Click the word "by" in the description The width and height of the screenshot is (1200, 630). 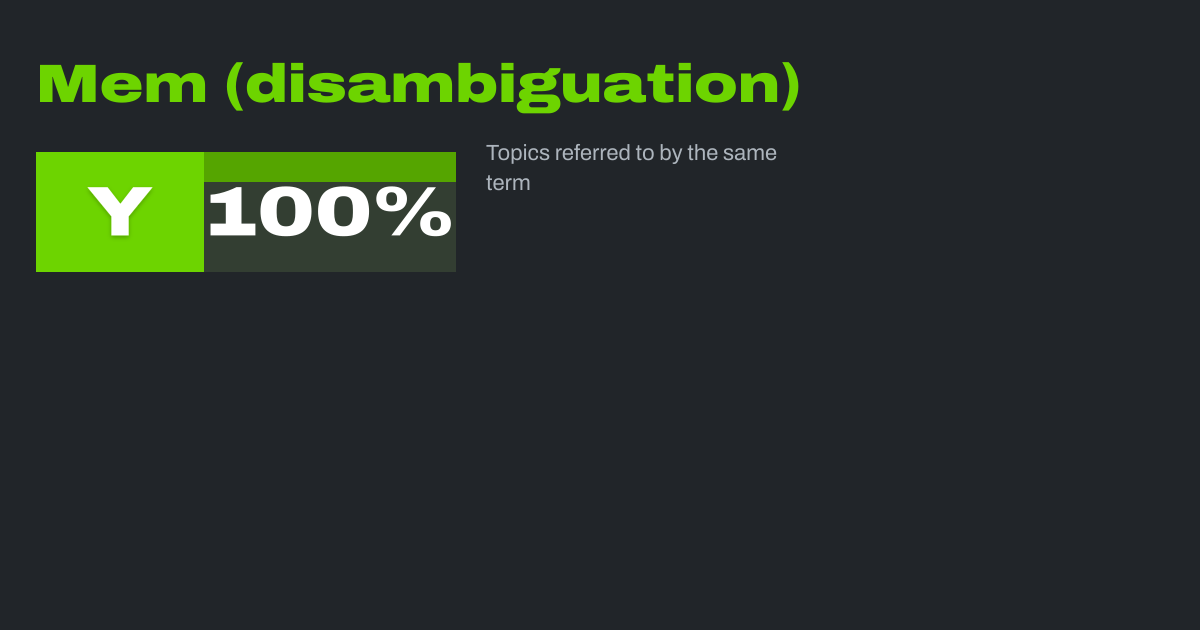[669, 153]
